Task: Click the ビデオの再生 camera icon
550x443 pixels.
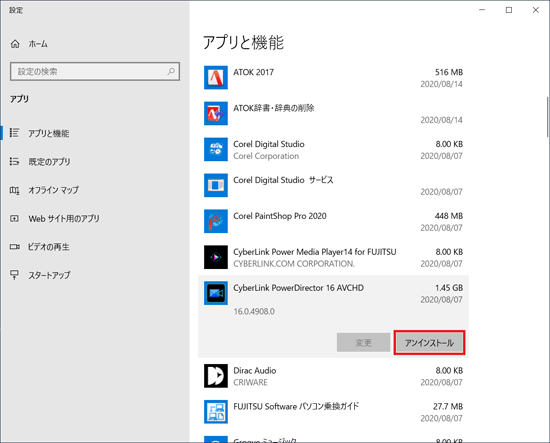Action: tap(14, 247)
